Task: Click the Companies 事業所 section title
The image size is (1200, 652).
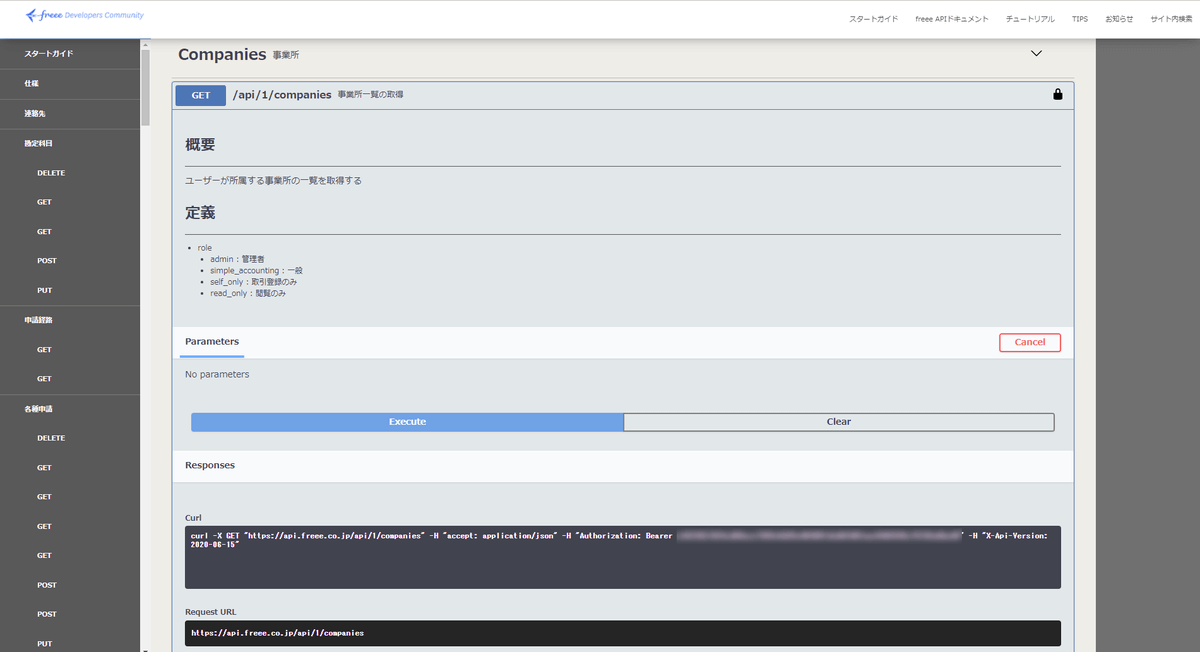Action: click(238, 54)
